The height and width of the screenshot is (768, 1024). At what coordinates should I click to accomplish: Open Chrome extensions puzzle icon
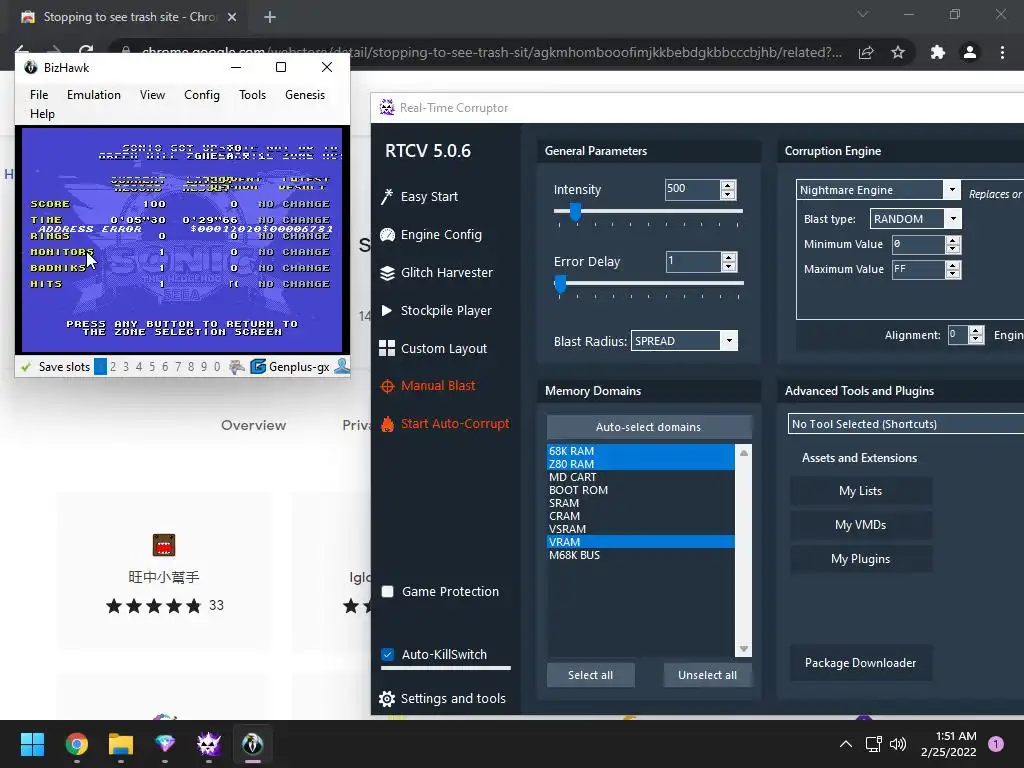pos(938,52)
